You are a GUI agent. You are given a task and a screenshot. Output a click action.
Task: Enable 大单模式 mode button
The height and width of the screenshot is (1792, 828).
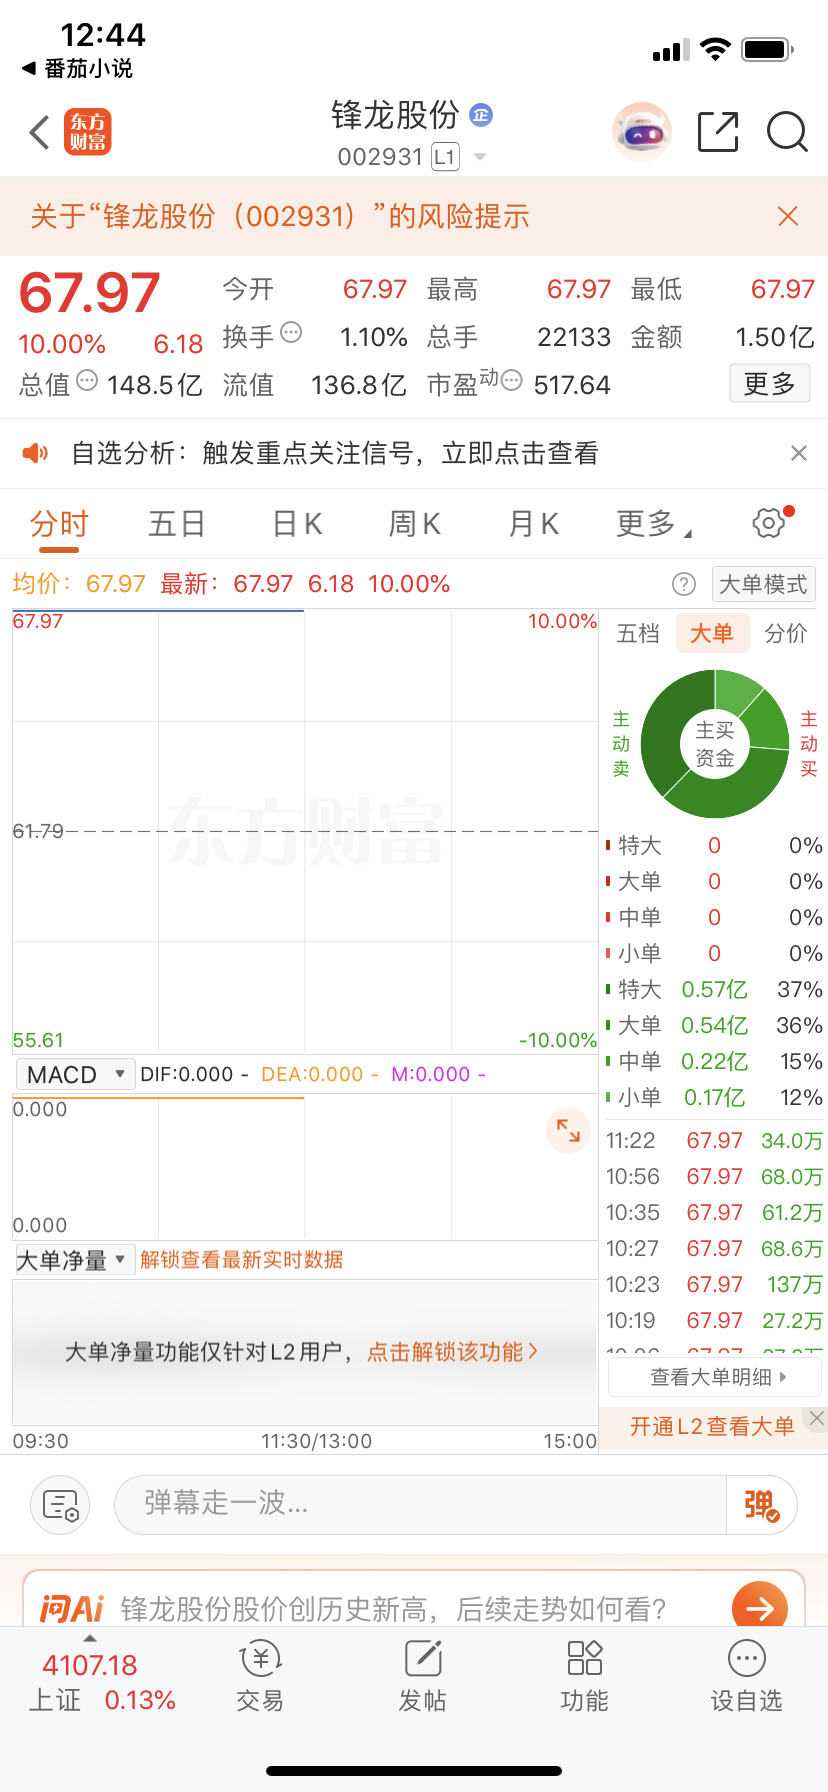coord(763,584)
